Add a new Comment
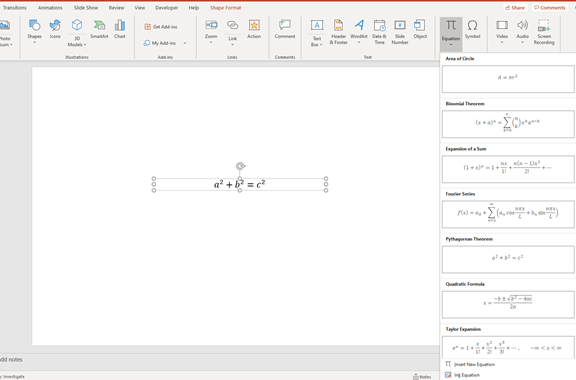Screen dimensions: 576x380 285,29
